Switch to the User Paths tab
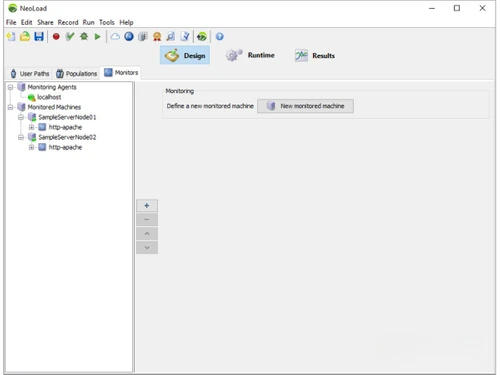This screenshot has height=375, width=500. [30, 73]
